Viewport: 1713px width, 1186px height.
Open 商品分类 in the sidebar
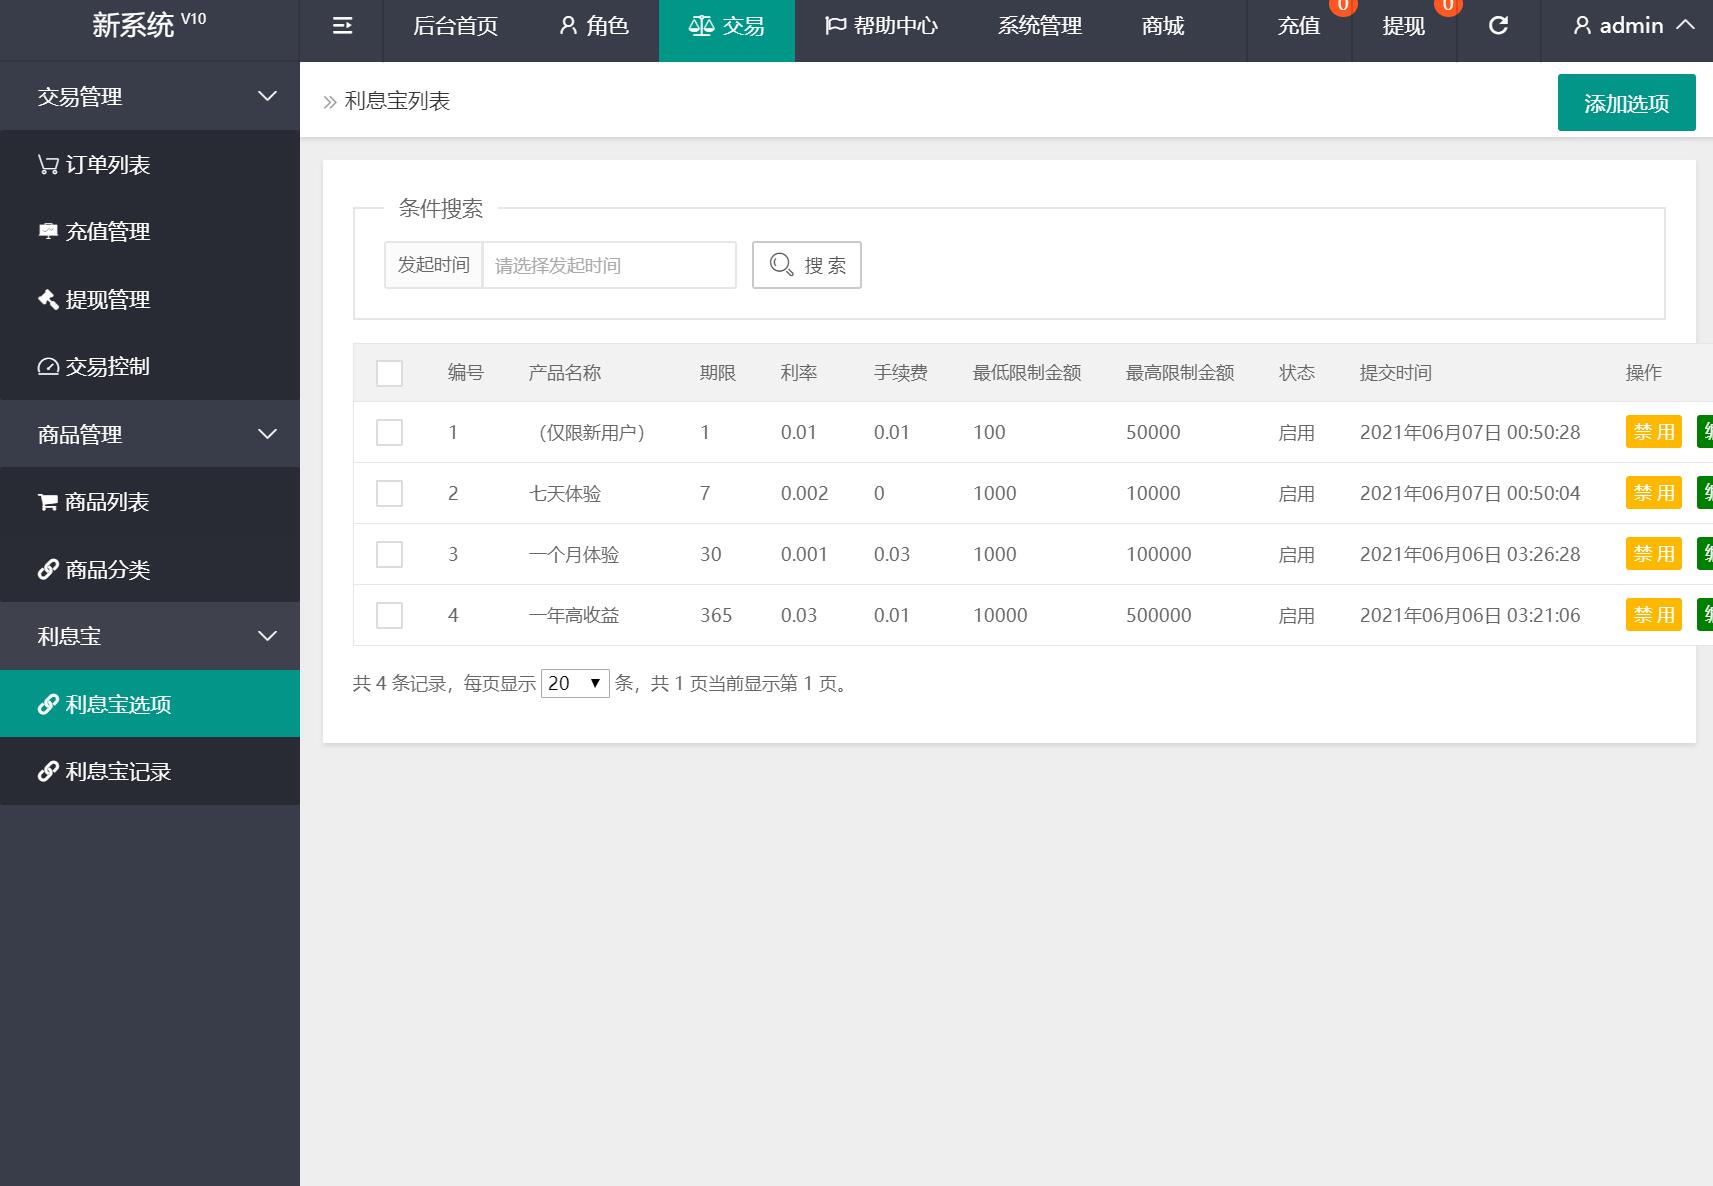pos(150,569)
